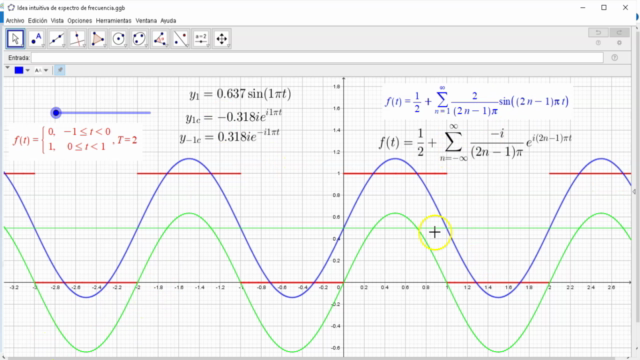The height and width of the screenshot is (360, 640).
Task: Click the 2.6 label on the horizontal axis
Action: coord(611,288)
